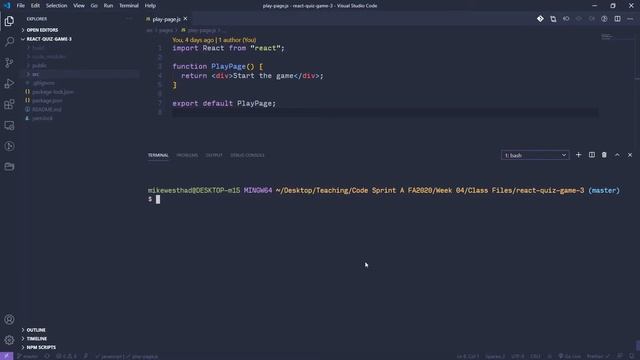Image resolution: width=640 pixels, height=360 pixels.
Task: Open the Remote Explorer view
Action: [9, 125]
